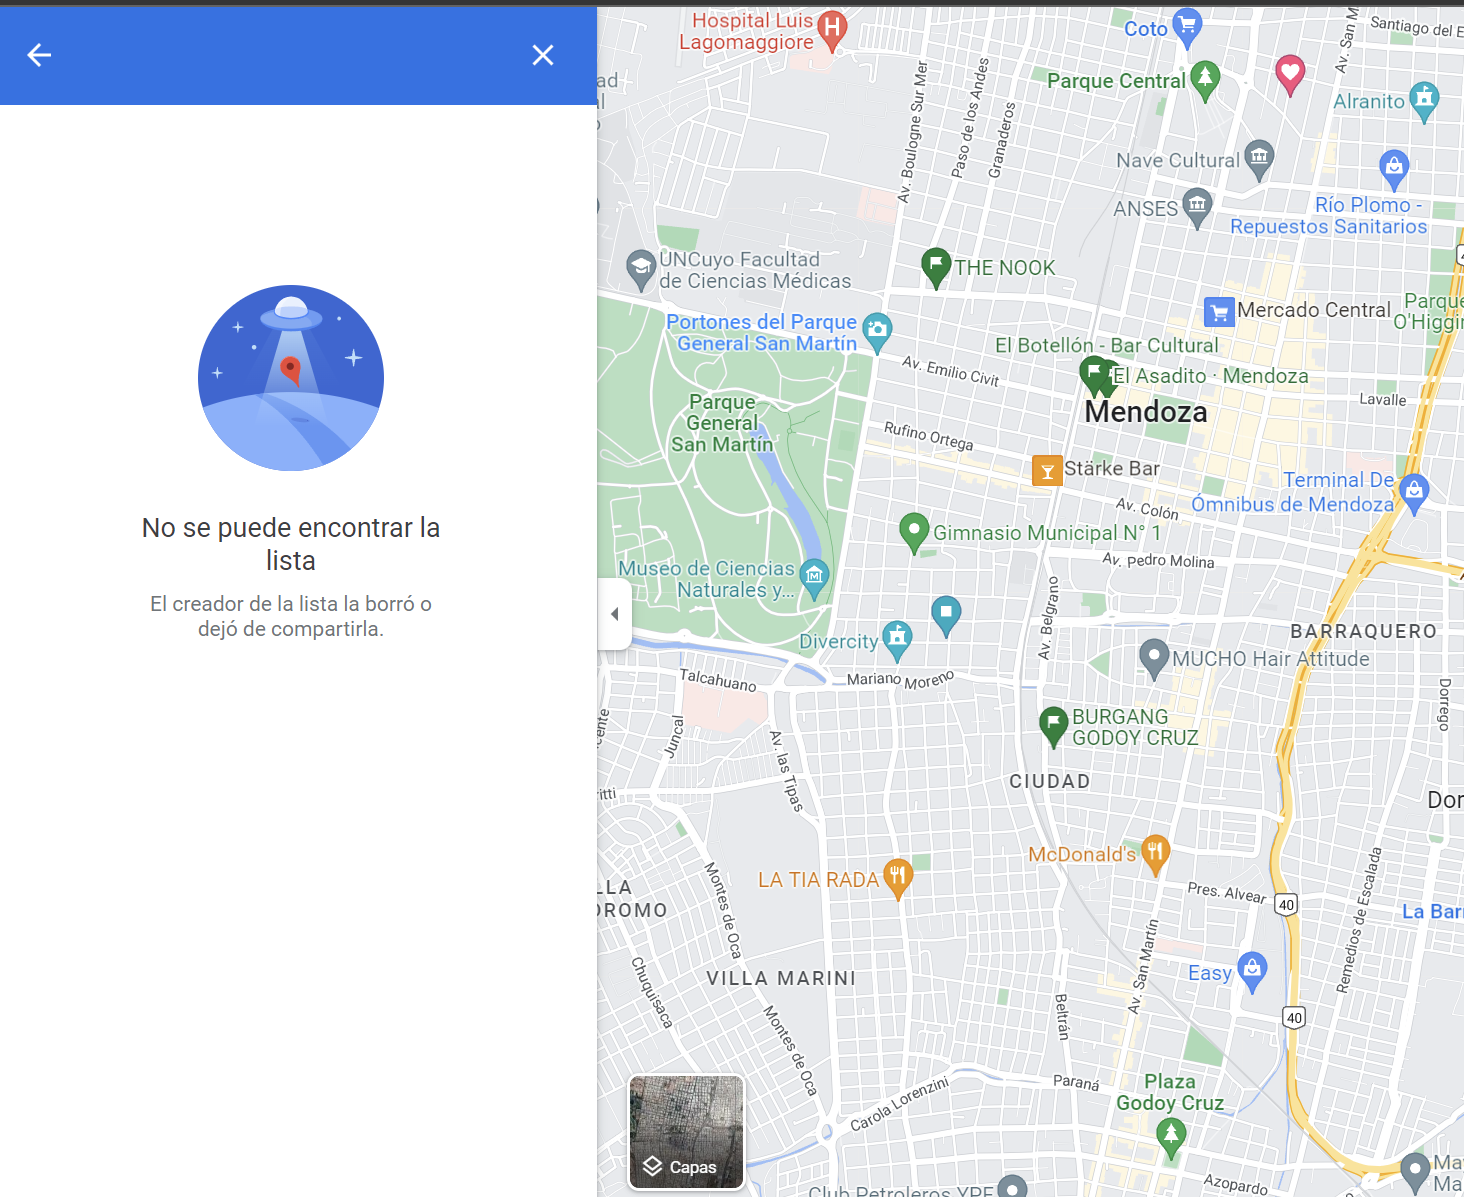The width and height of the screenshot is (1464, 1197).
Task: Click the Mercado Central shopping icon
Action: (x=1219, y=311)
